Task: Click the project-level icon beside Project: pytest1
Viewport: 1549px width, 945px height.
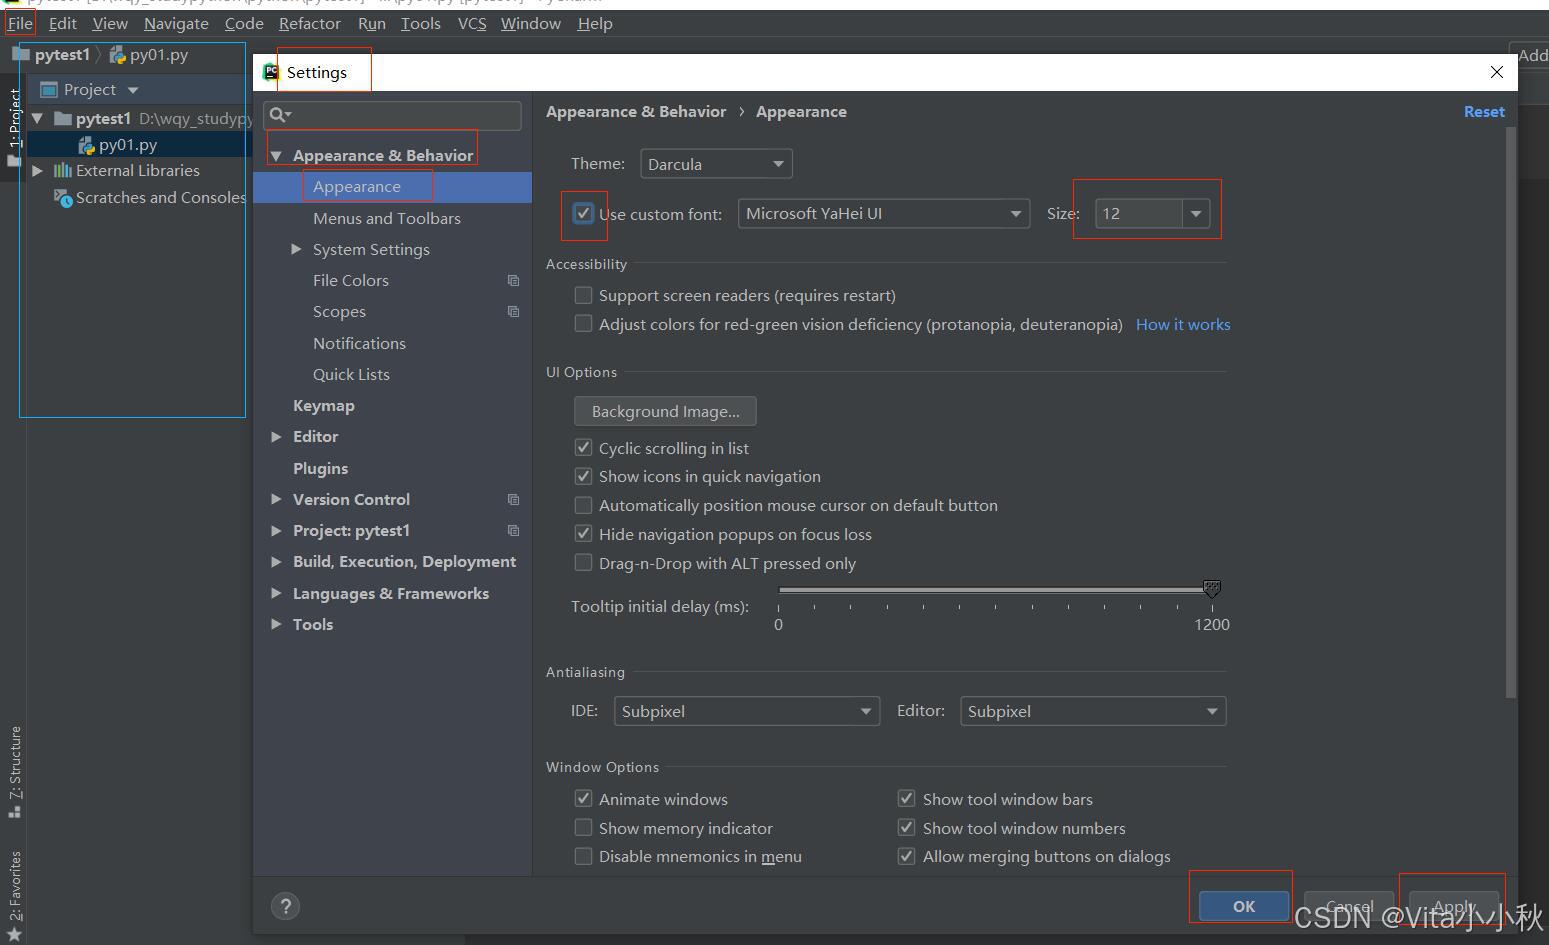Action: click(513, 530)
